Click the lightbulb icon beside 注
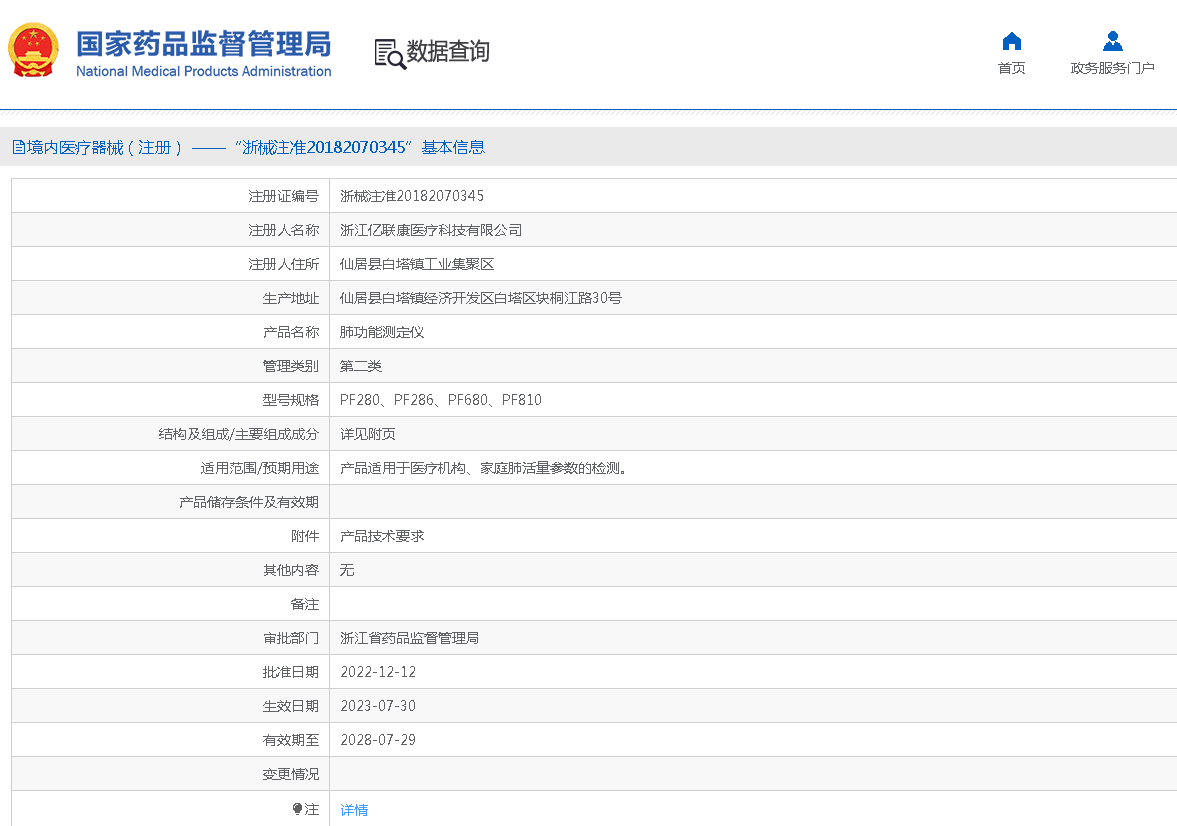Screen dimensions: 1177x826 click(297, 809)
